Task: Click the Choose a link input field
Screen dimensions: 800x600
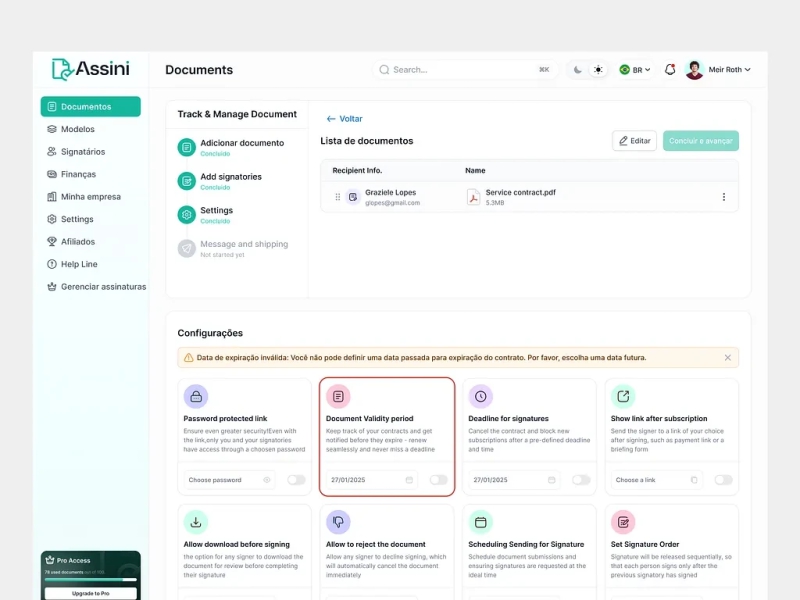Action: click(x=656, y=480)
